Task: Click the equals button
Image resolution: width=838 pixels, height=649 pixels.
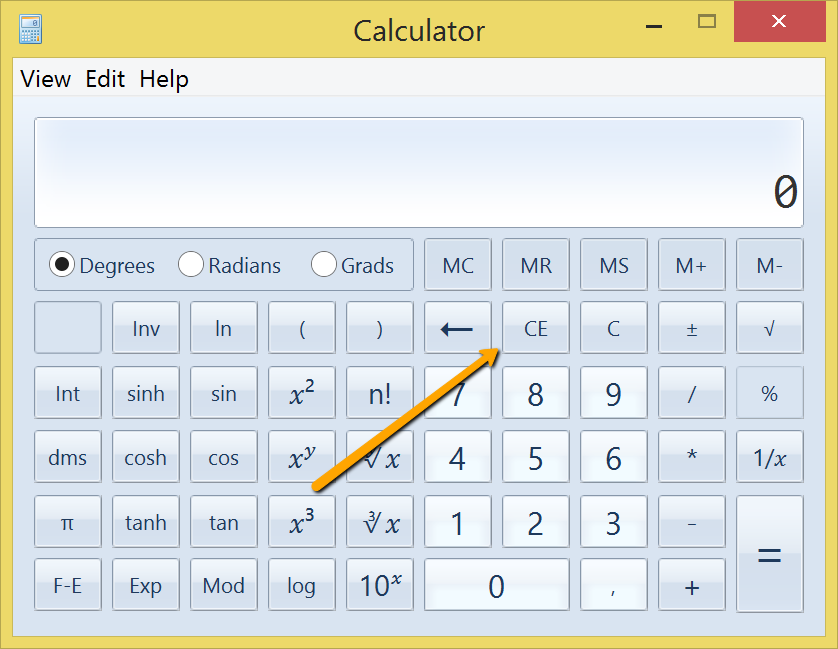Action: point(769,554)
